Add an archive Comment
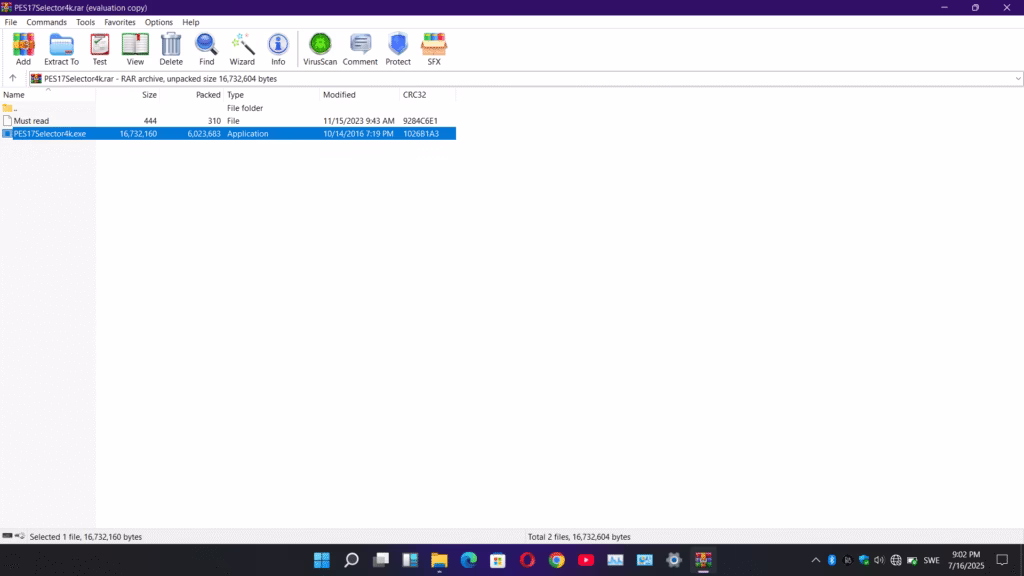Image resolution: width=1024 pixels, height=576 pixels. coord(360,49)
